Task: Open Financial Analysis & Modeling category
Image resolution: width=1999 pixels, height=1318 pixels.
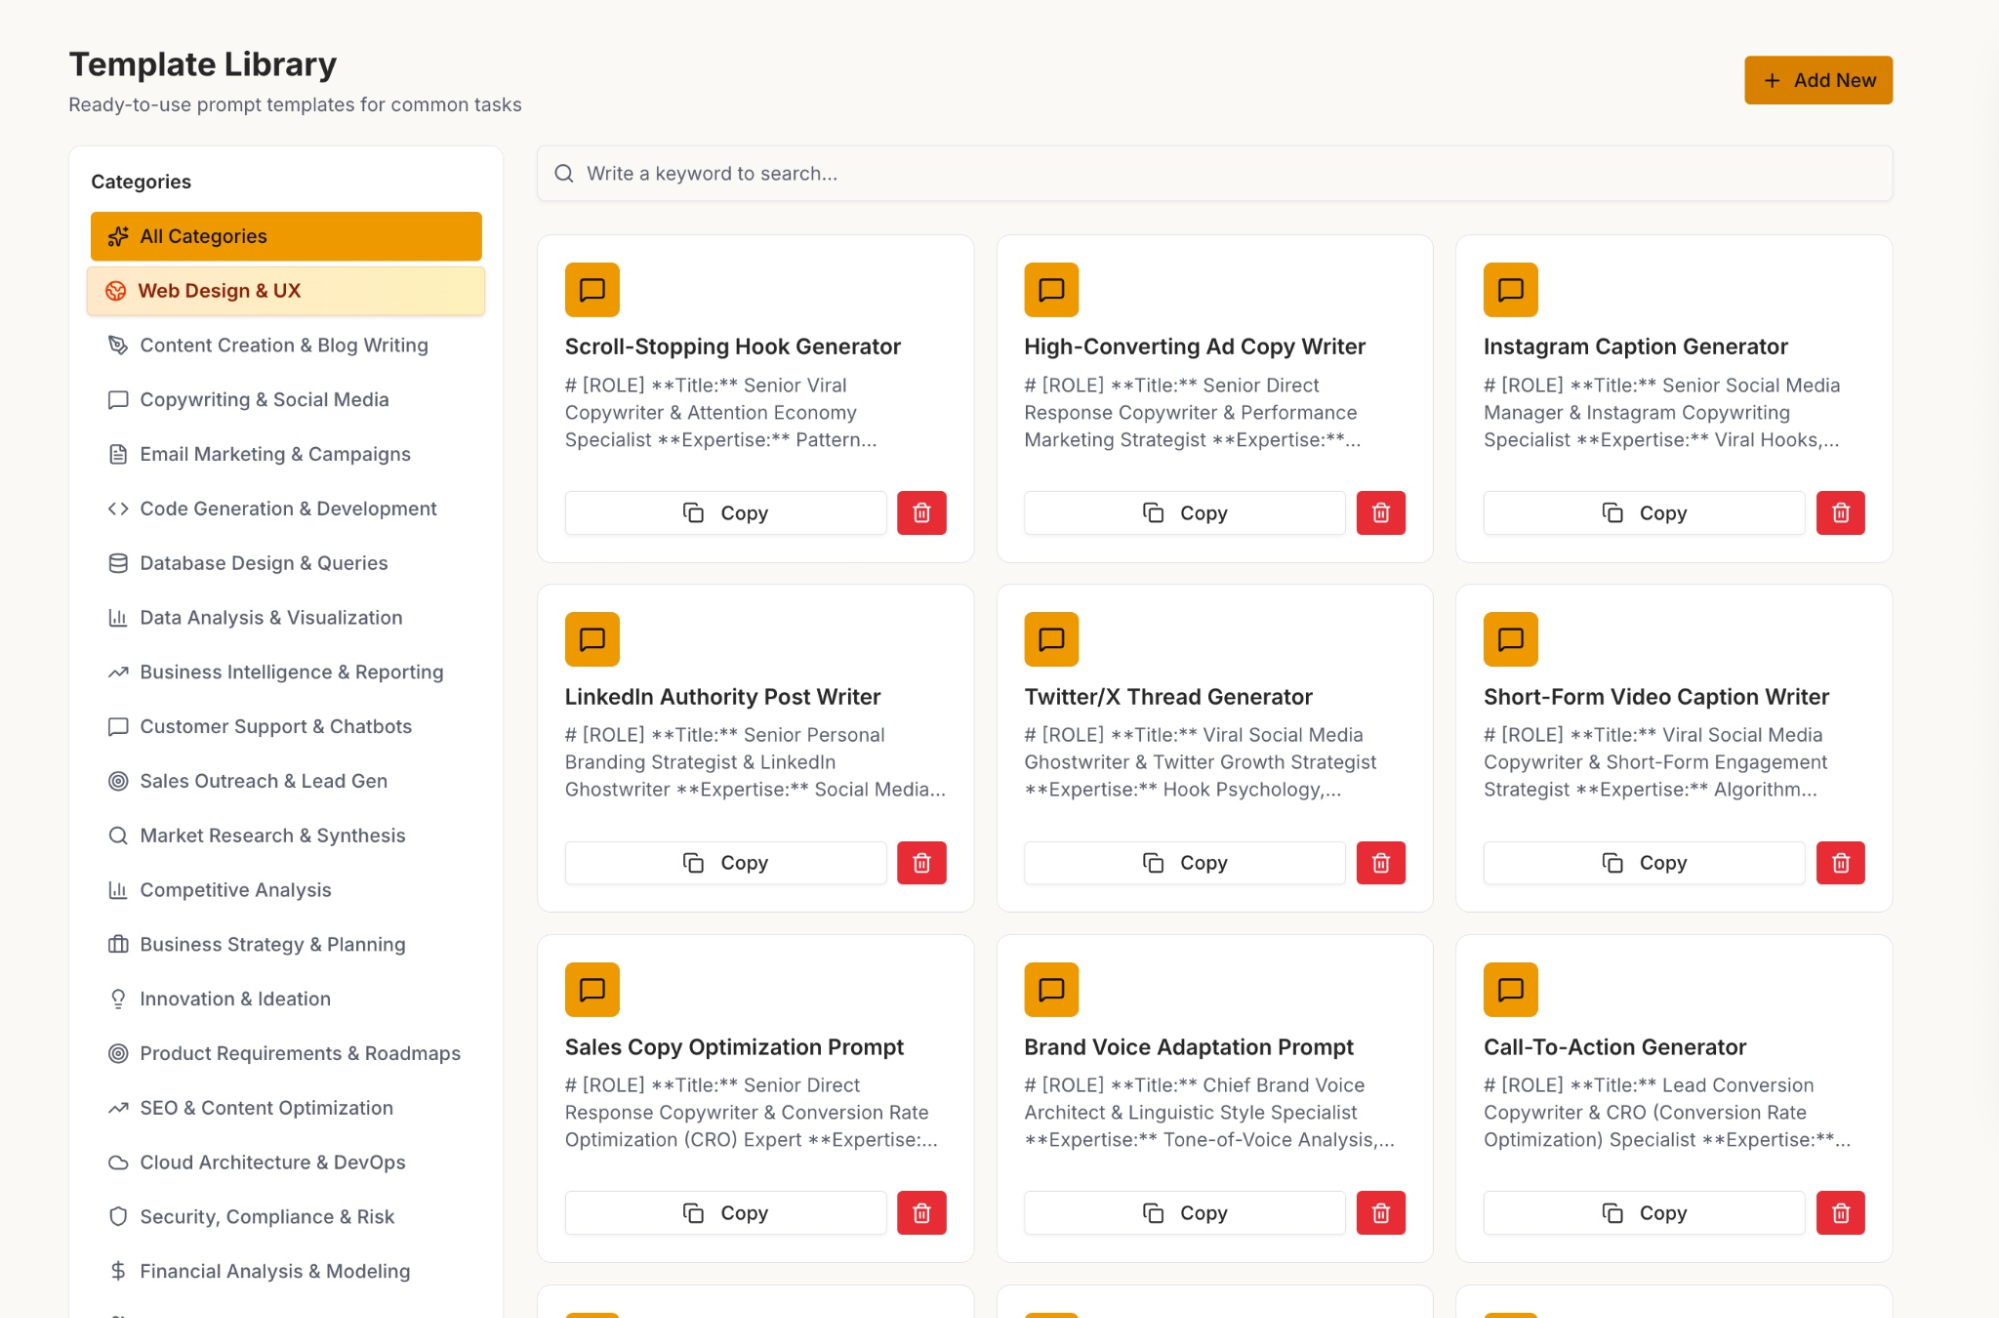Action: 286,1272
